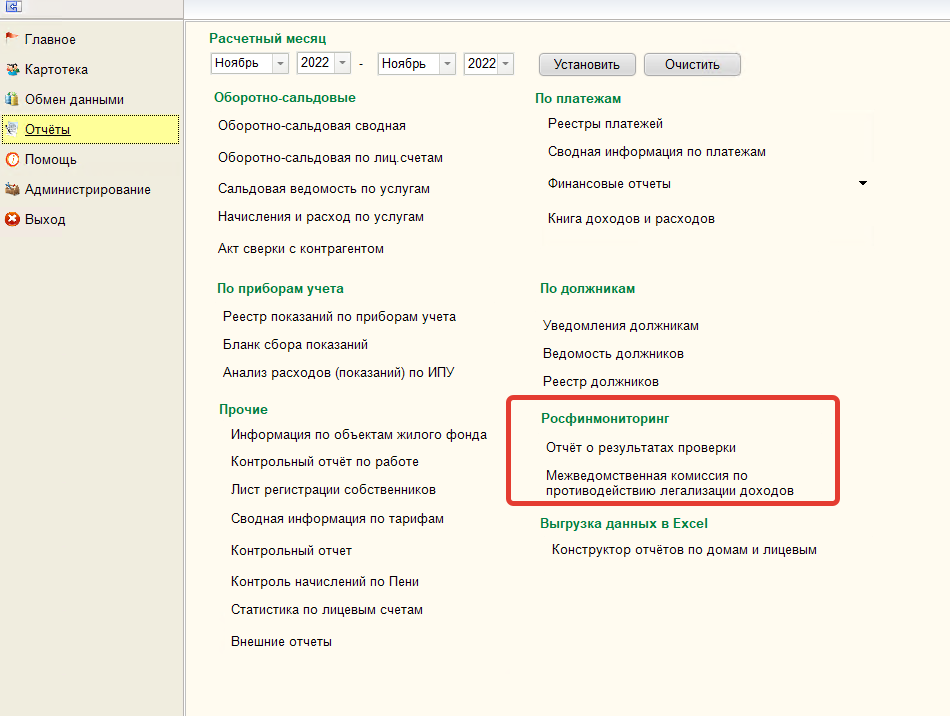Select Выход in the sidebar
This screenshot has width=950, height=716.
coord(45,220)
